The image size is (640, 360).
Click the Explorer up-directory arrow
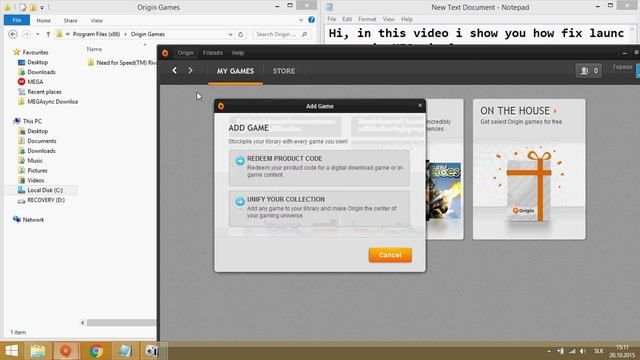(48, 34)
